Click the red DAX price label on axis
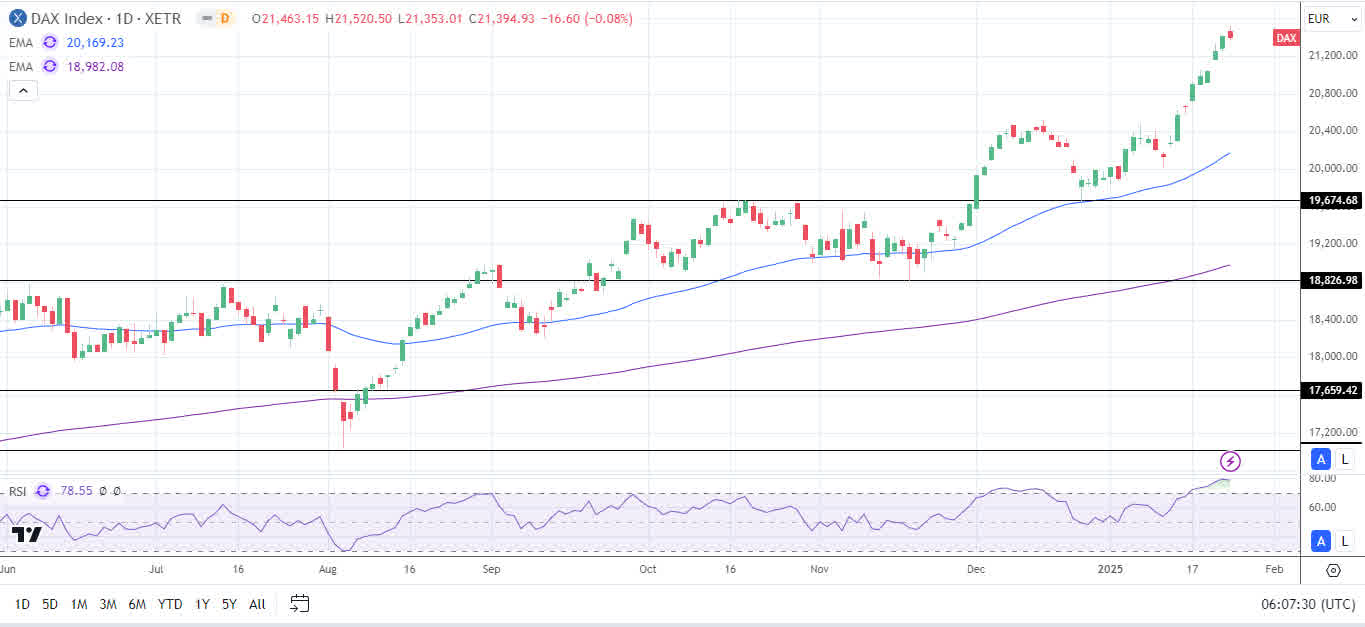 pyautogui.click(x=1286, y=38)
